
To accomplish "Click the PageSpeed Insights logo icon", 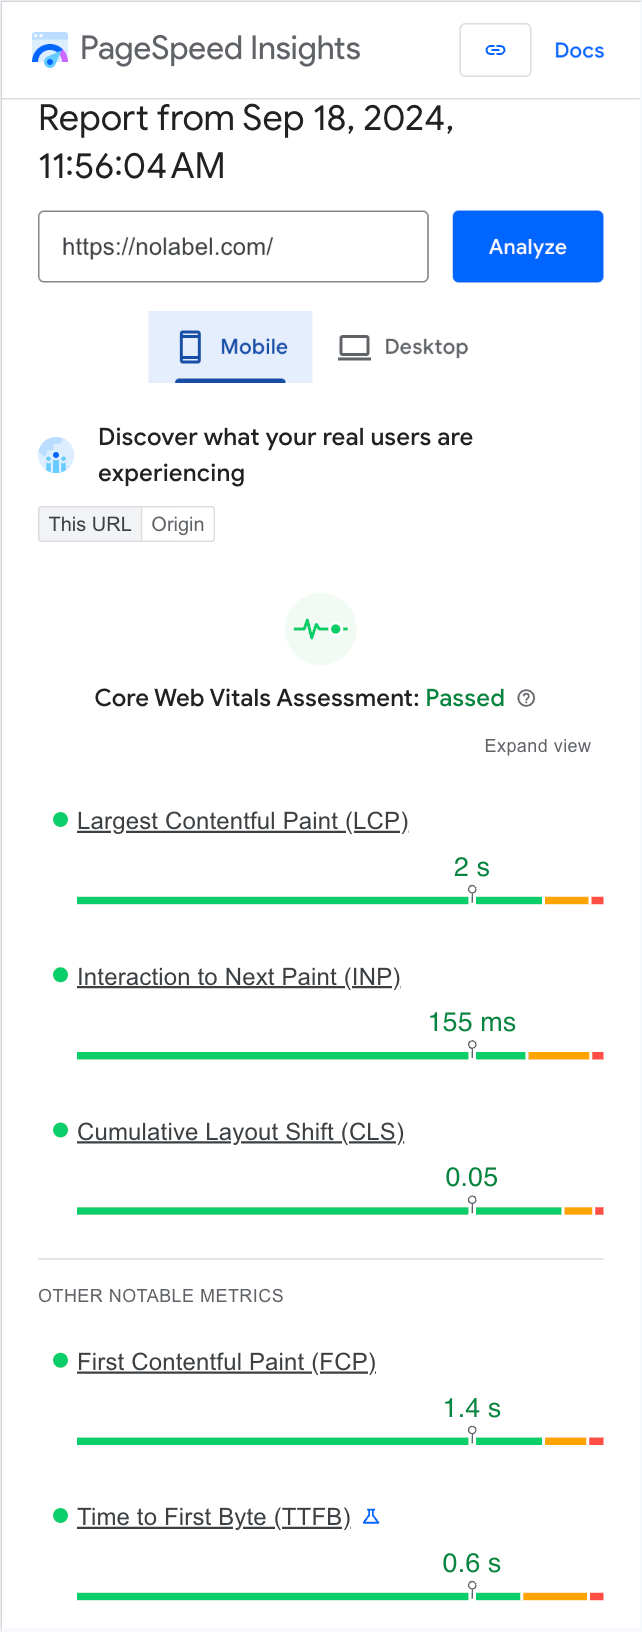I will pos(50,50).
